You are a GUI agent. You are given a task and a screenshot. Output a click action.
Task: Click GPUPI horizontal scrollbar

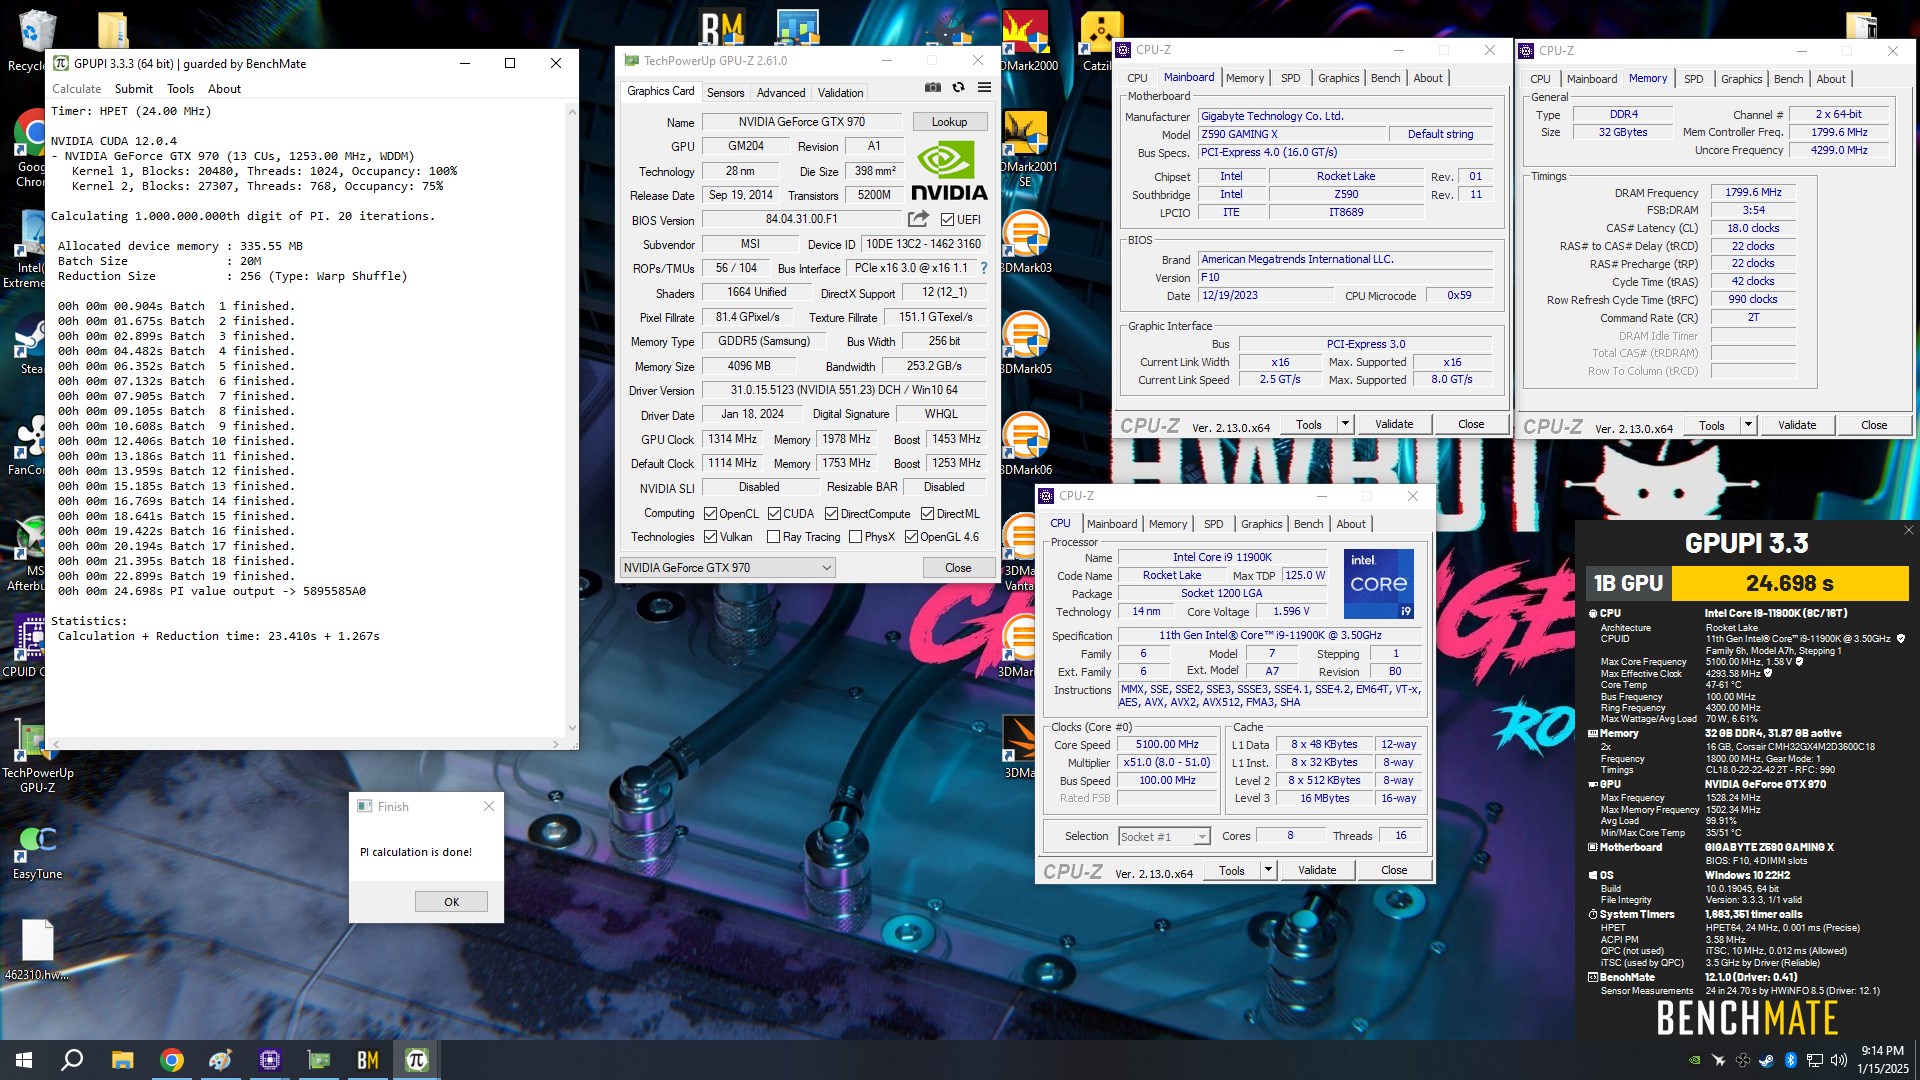305,744
